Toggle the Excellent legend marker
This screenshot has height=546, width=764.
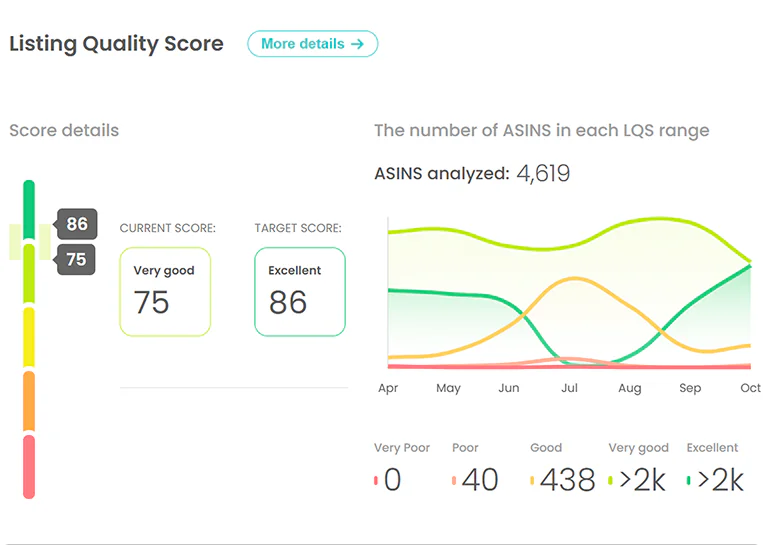(x=688, y=481)
